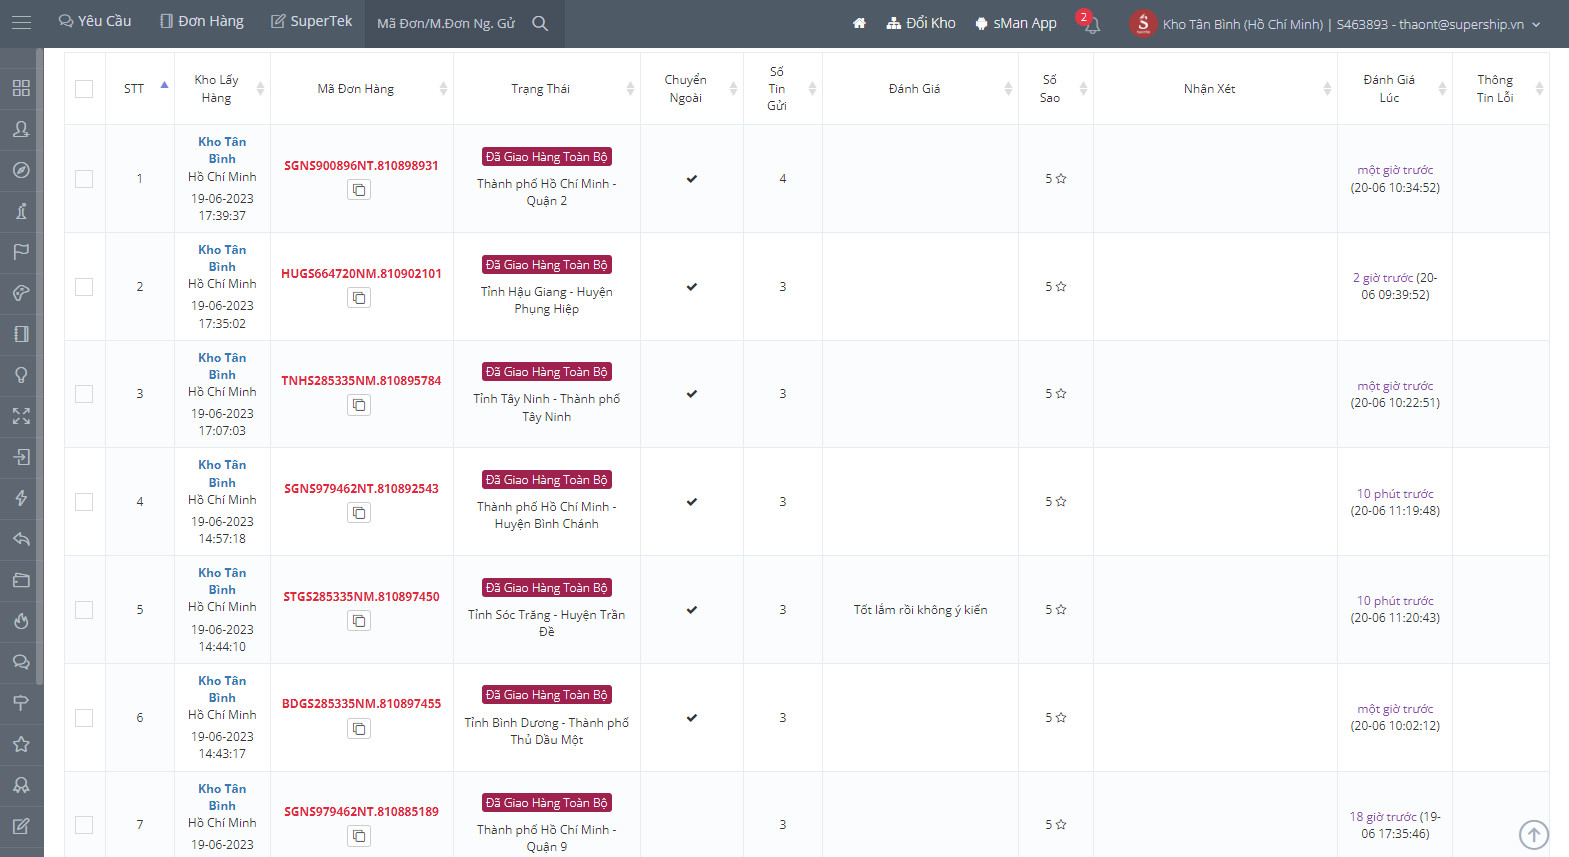The image size is (1569, 857).
Task: Open order link SGNS979462NT.810885189
Action: pyautogui.click(x=361, y=812)
